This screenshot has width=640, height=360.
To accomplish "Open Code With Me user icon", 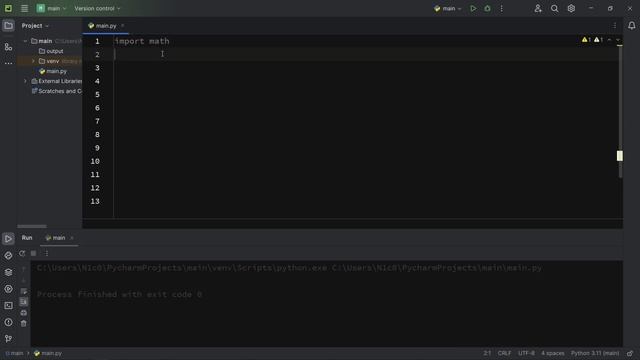I will pyautogui.click(x=538, y=8).
